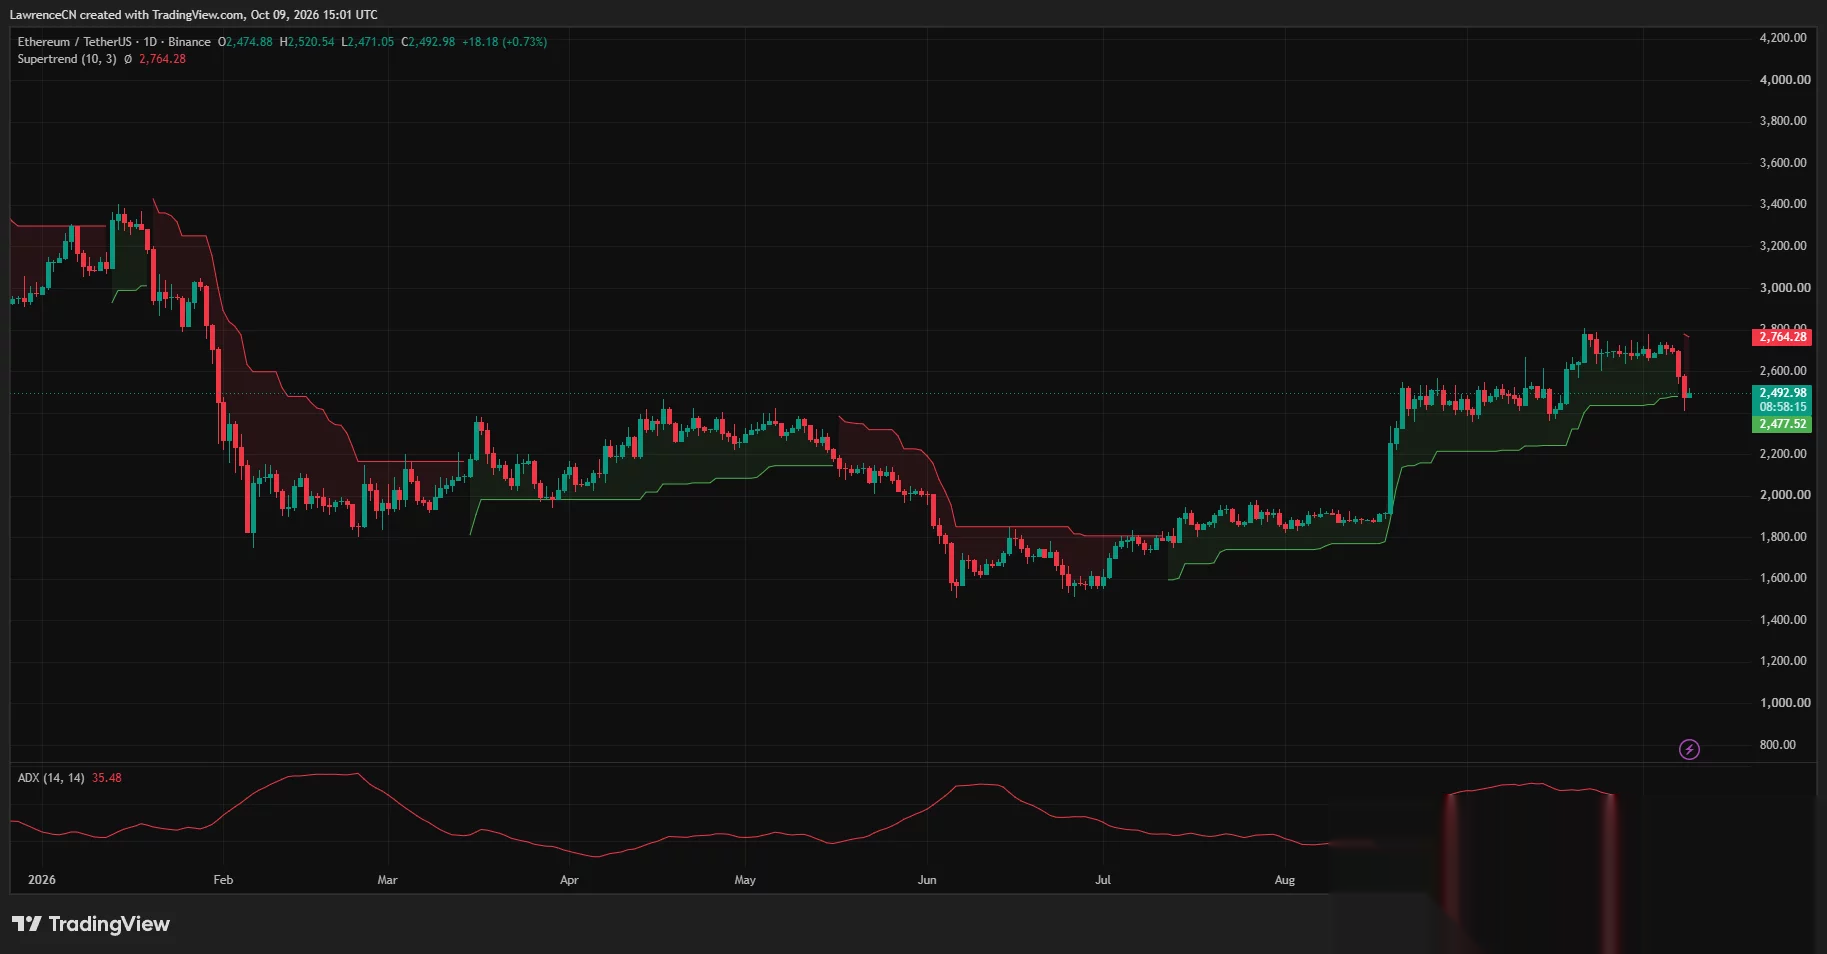1827x954 pixels.
Task: Click the Mar label on time axis
Action: [387, 880]
